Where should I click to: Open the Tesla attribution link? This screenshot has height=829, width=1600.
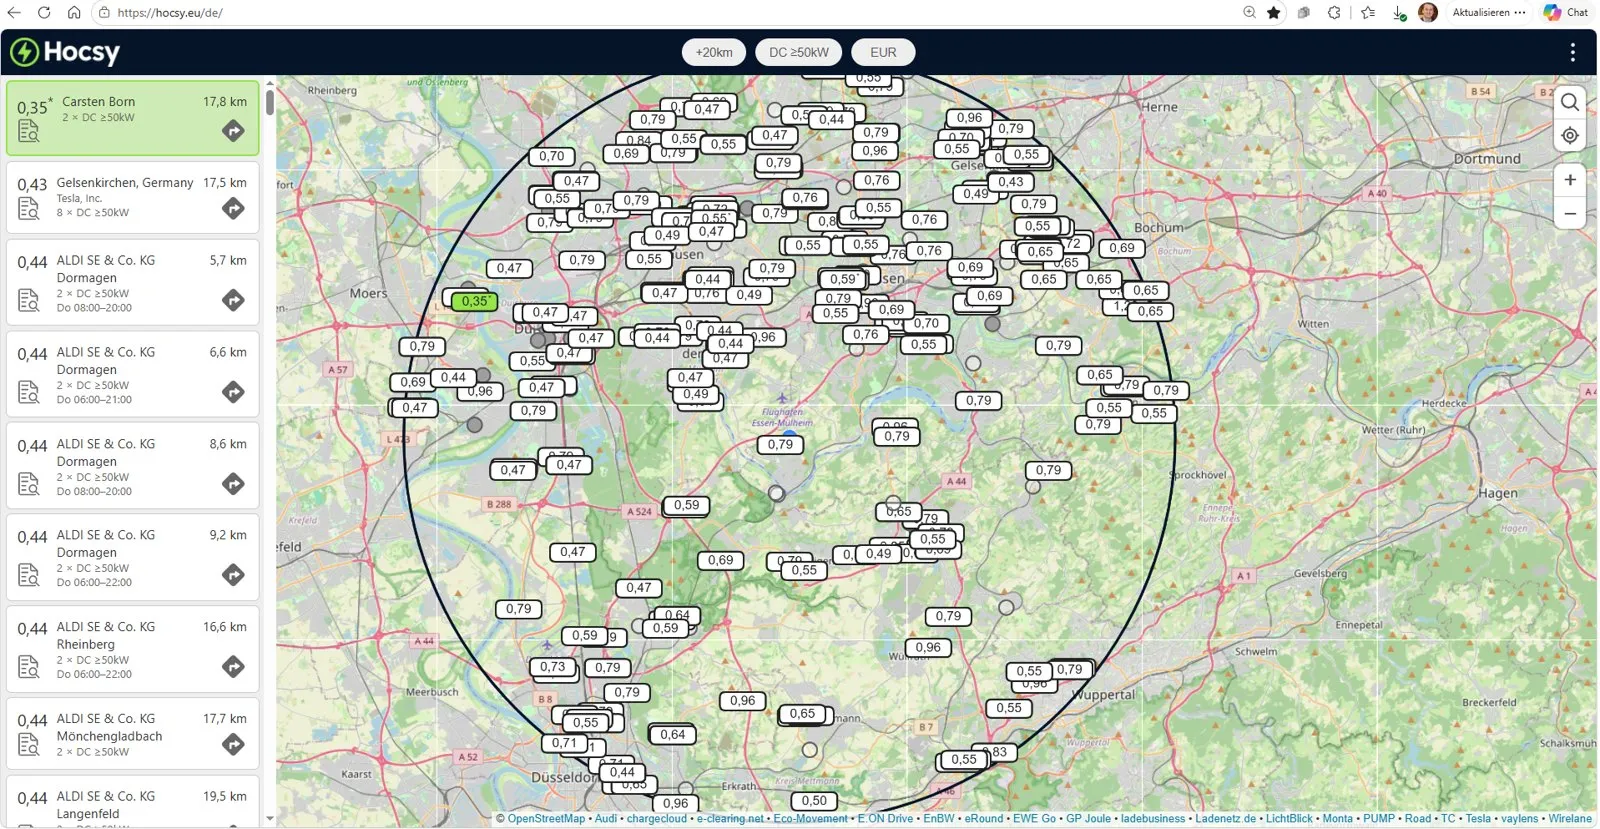pos(1478,819)
